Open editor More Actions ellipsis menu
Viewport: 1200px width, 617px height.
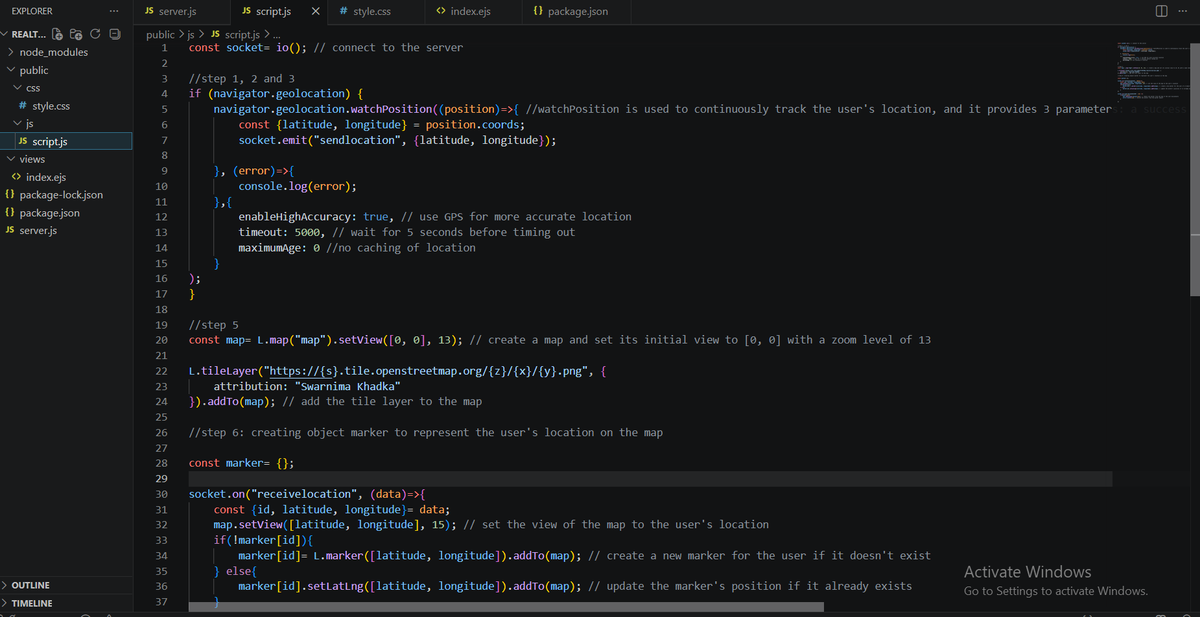tap(1184, 11)
